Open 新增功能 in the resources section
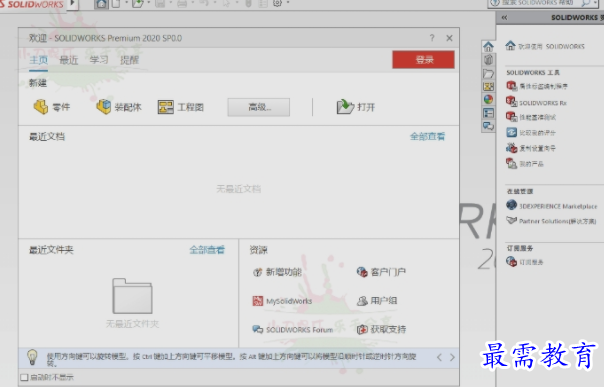The height and width of the screenshot is (387, 604). pos(277,272)
